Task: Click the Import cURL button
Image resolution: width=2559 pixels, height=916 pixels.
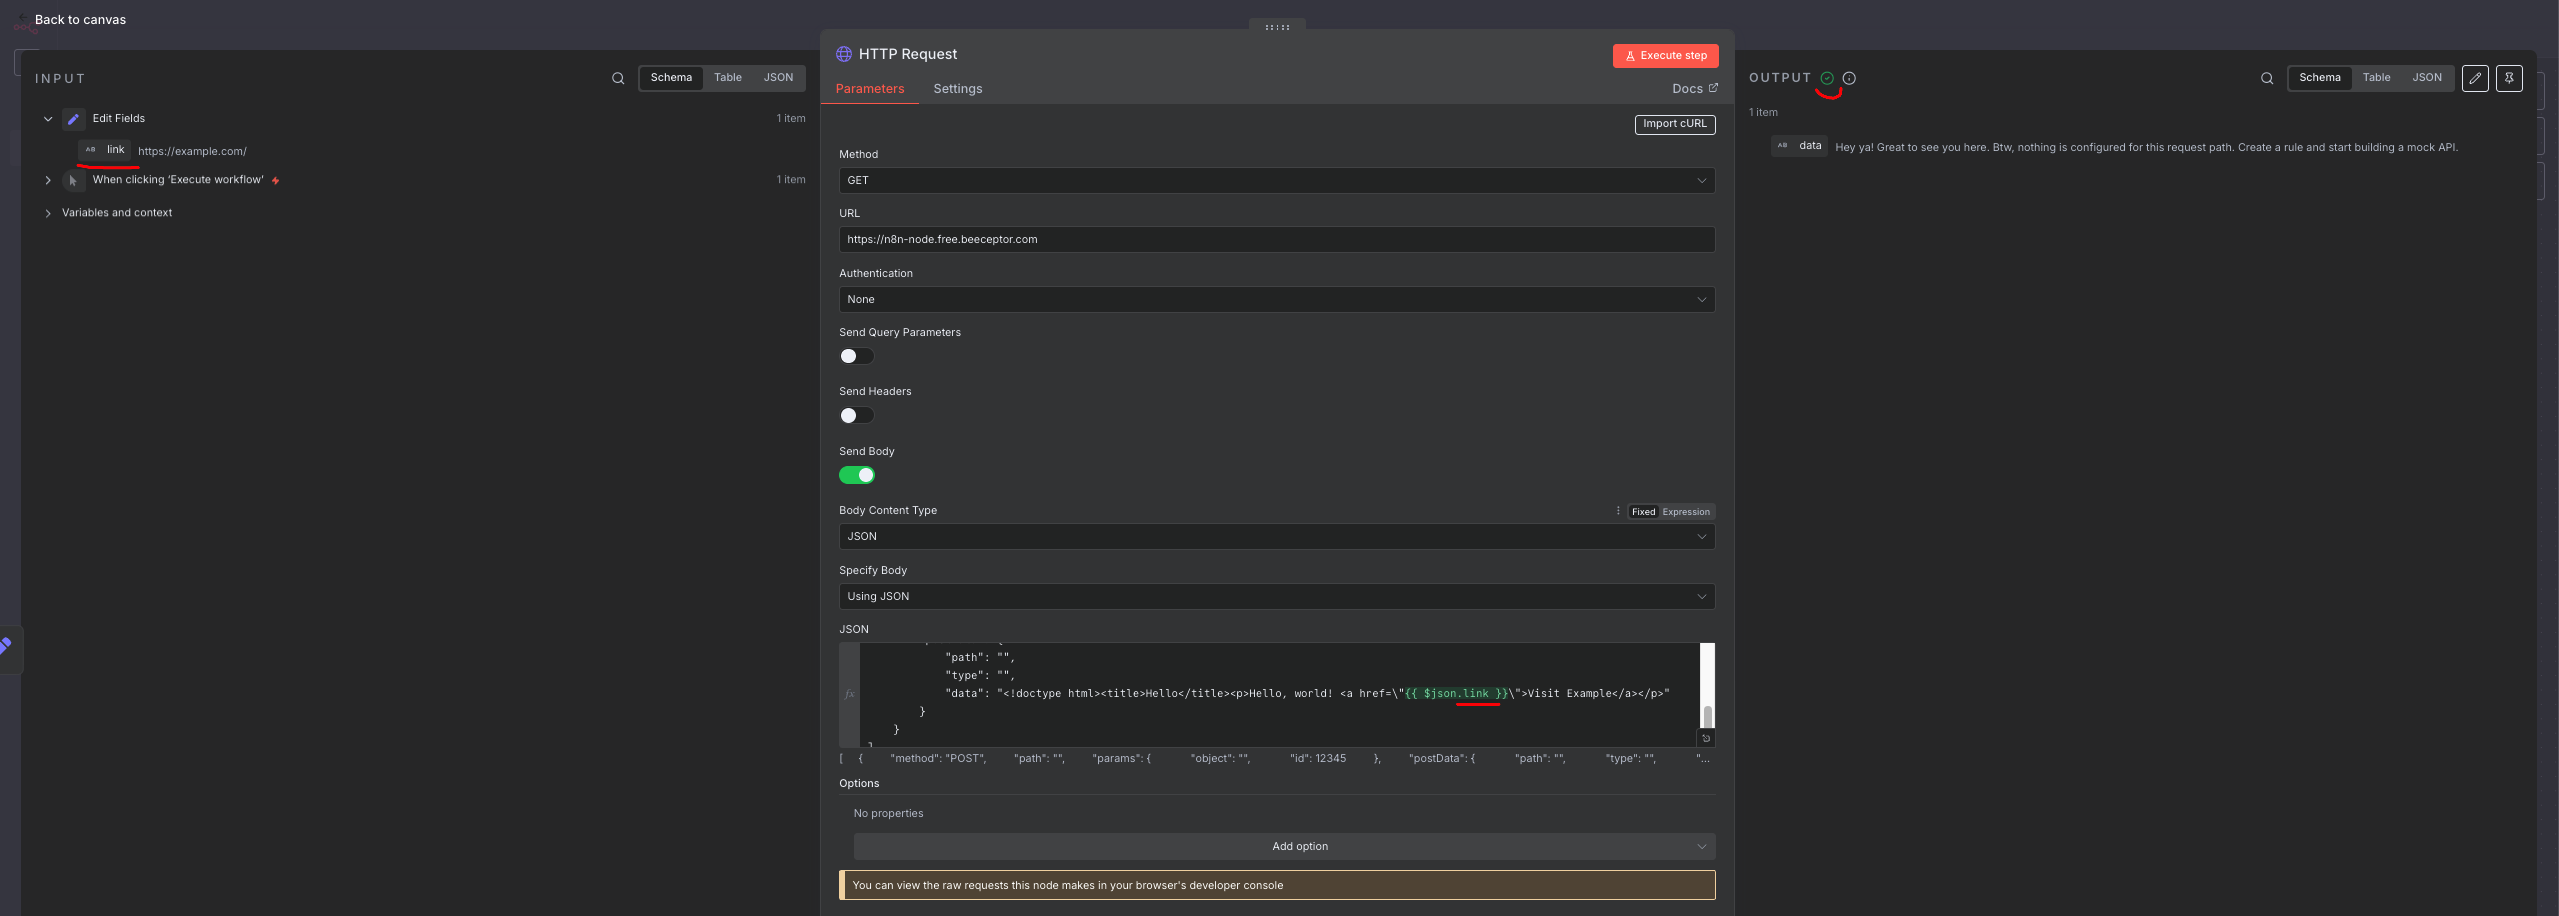Action: (1674, 124)
